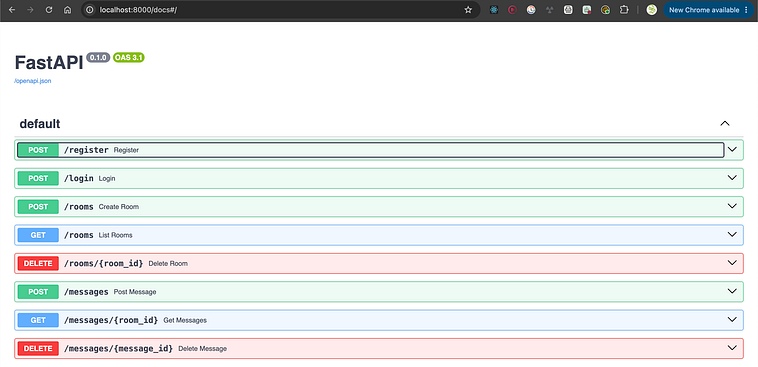Expand the DELETE /rooms/{room_id} chevron
The width and height of the screenshot is (758, 367).
click(x=732, y=263)
